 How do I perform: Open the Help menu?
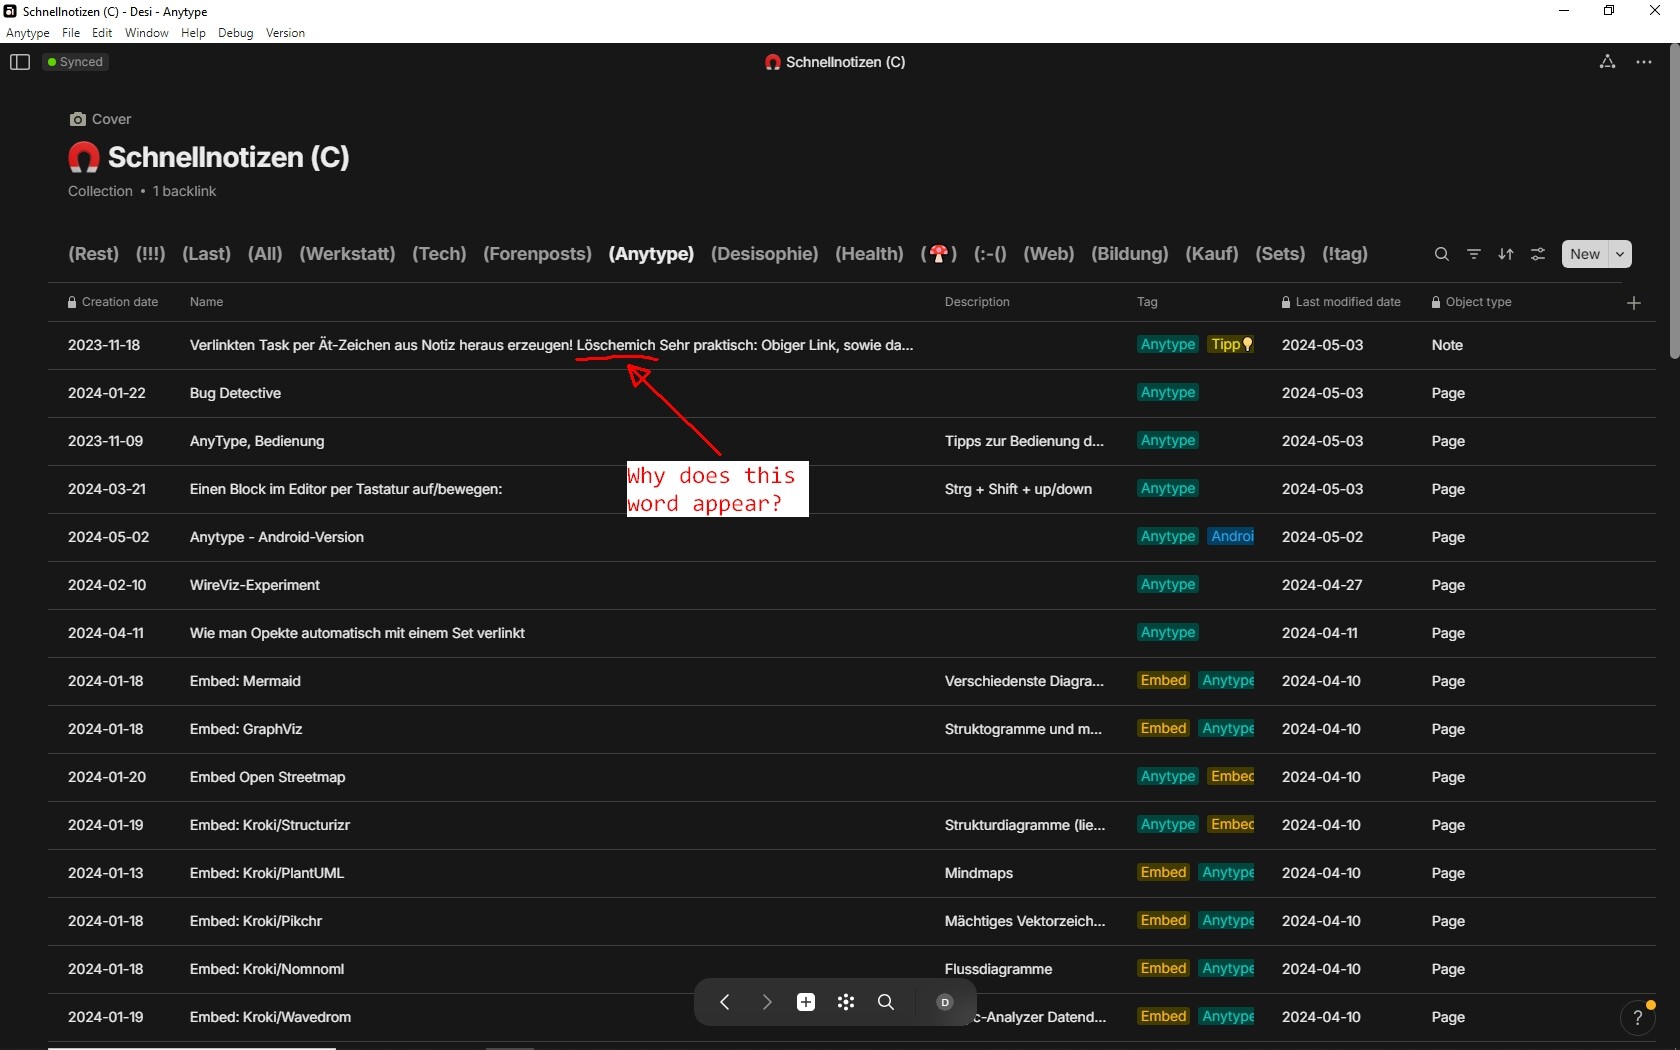click(x=193, y=33)
